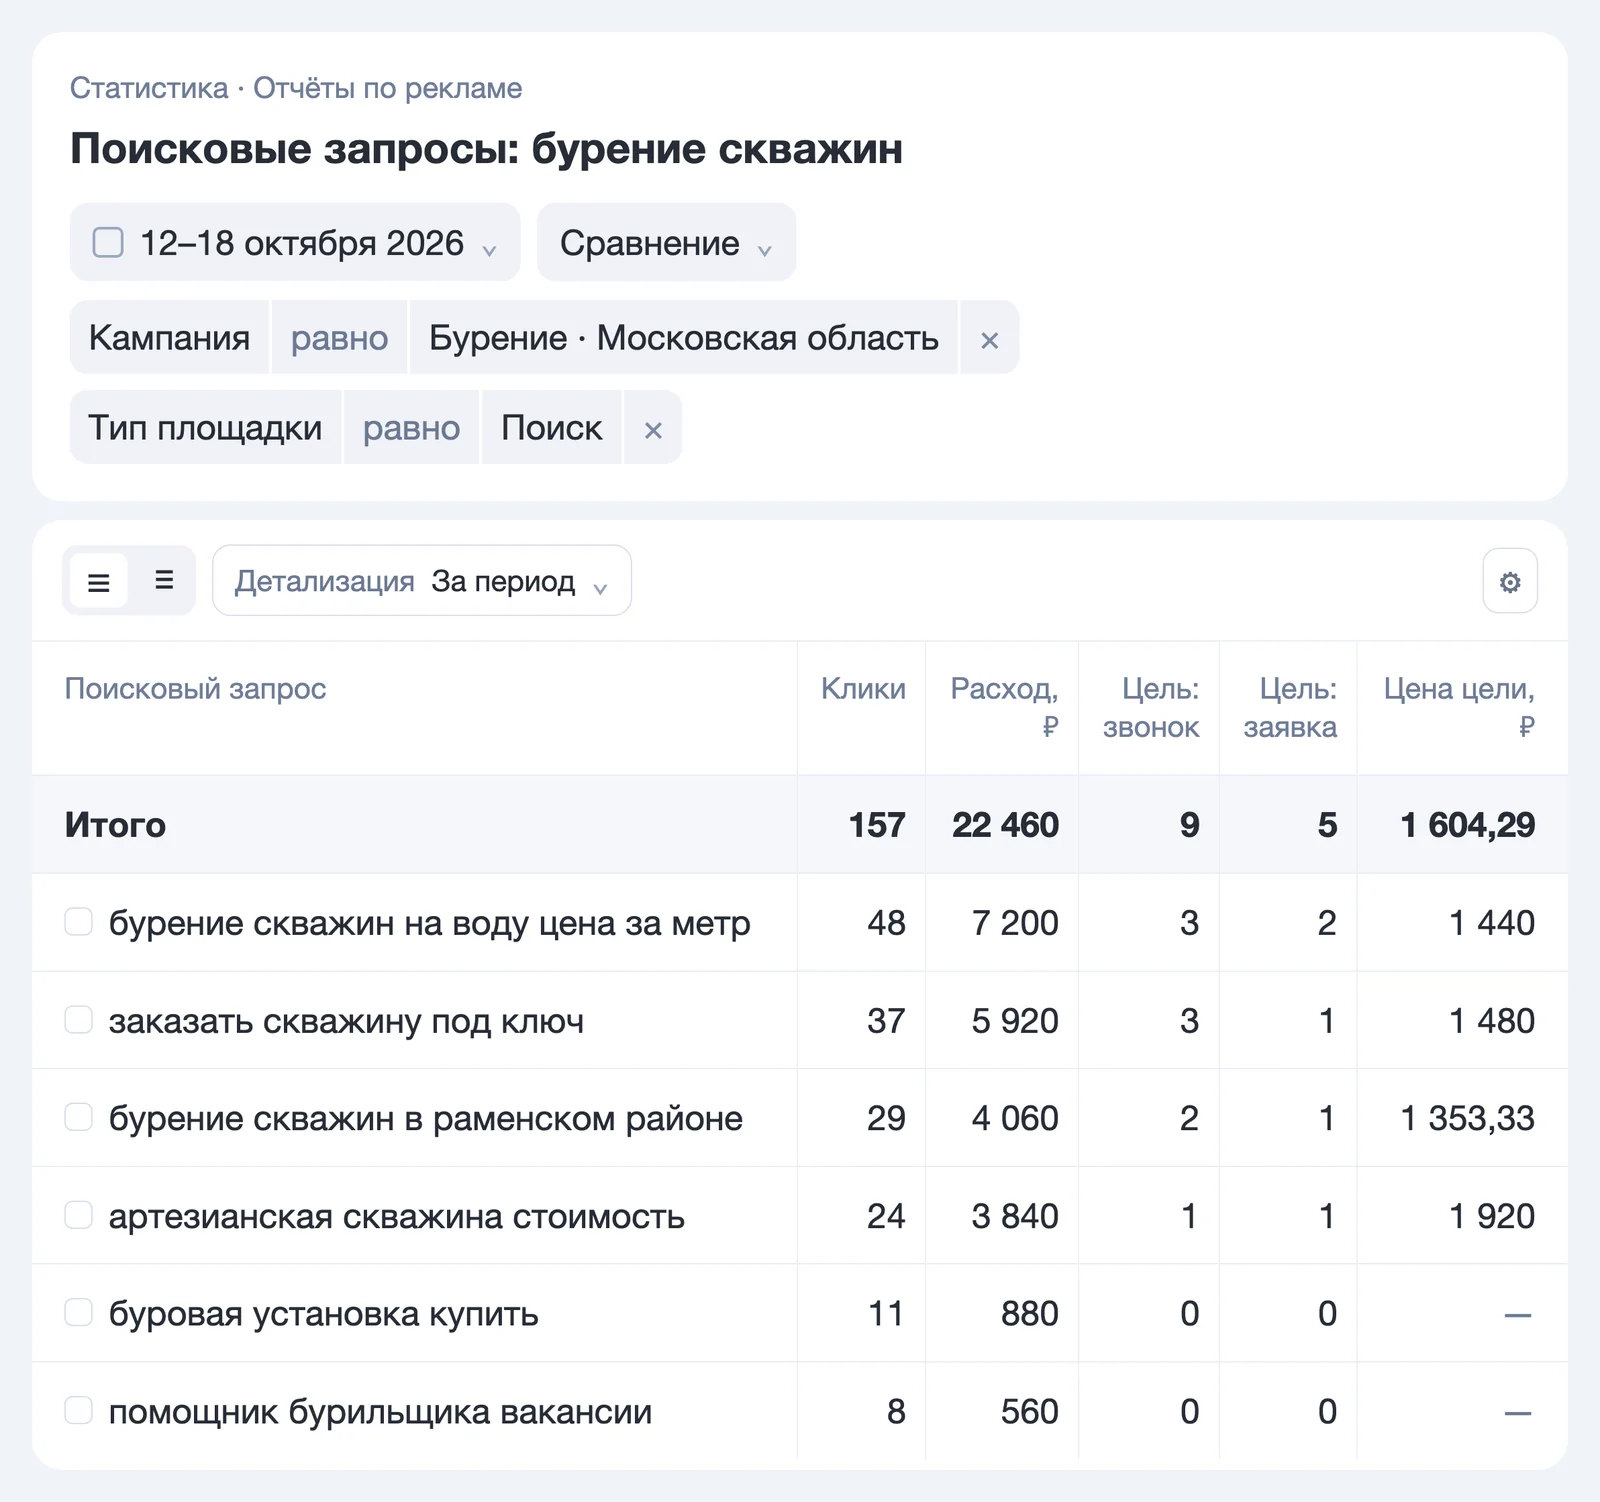Select the cost value 7 200
This screenshot has height=1502, width=1600.
pos(1015,922)
